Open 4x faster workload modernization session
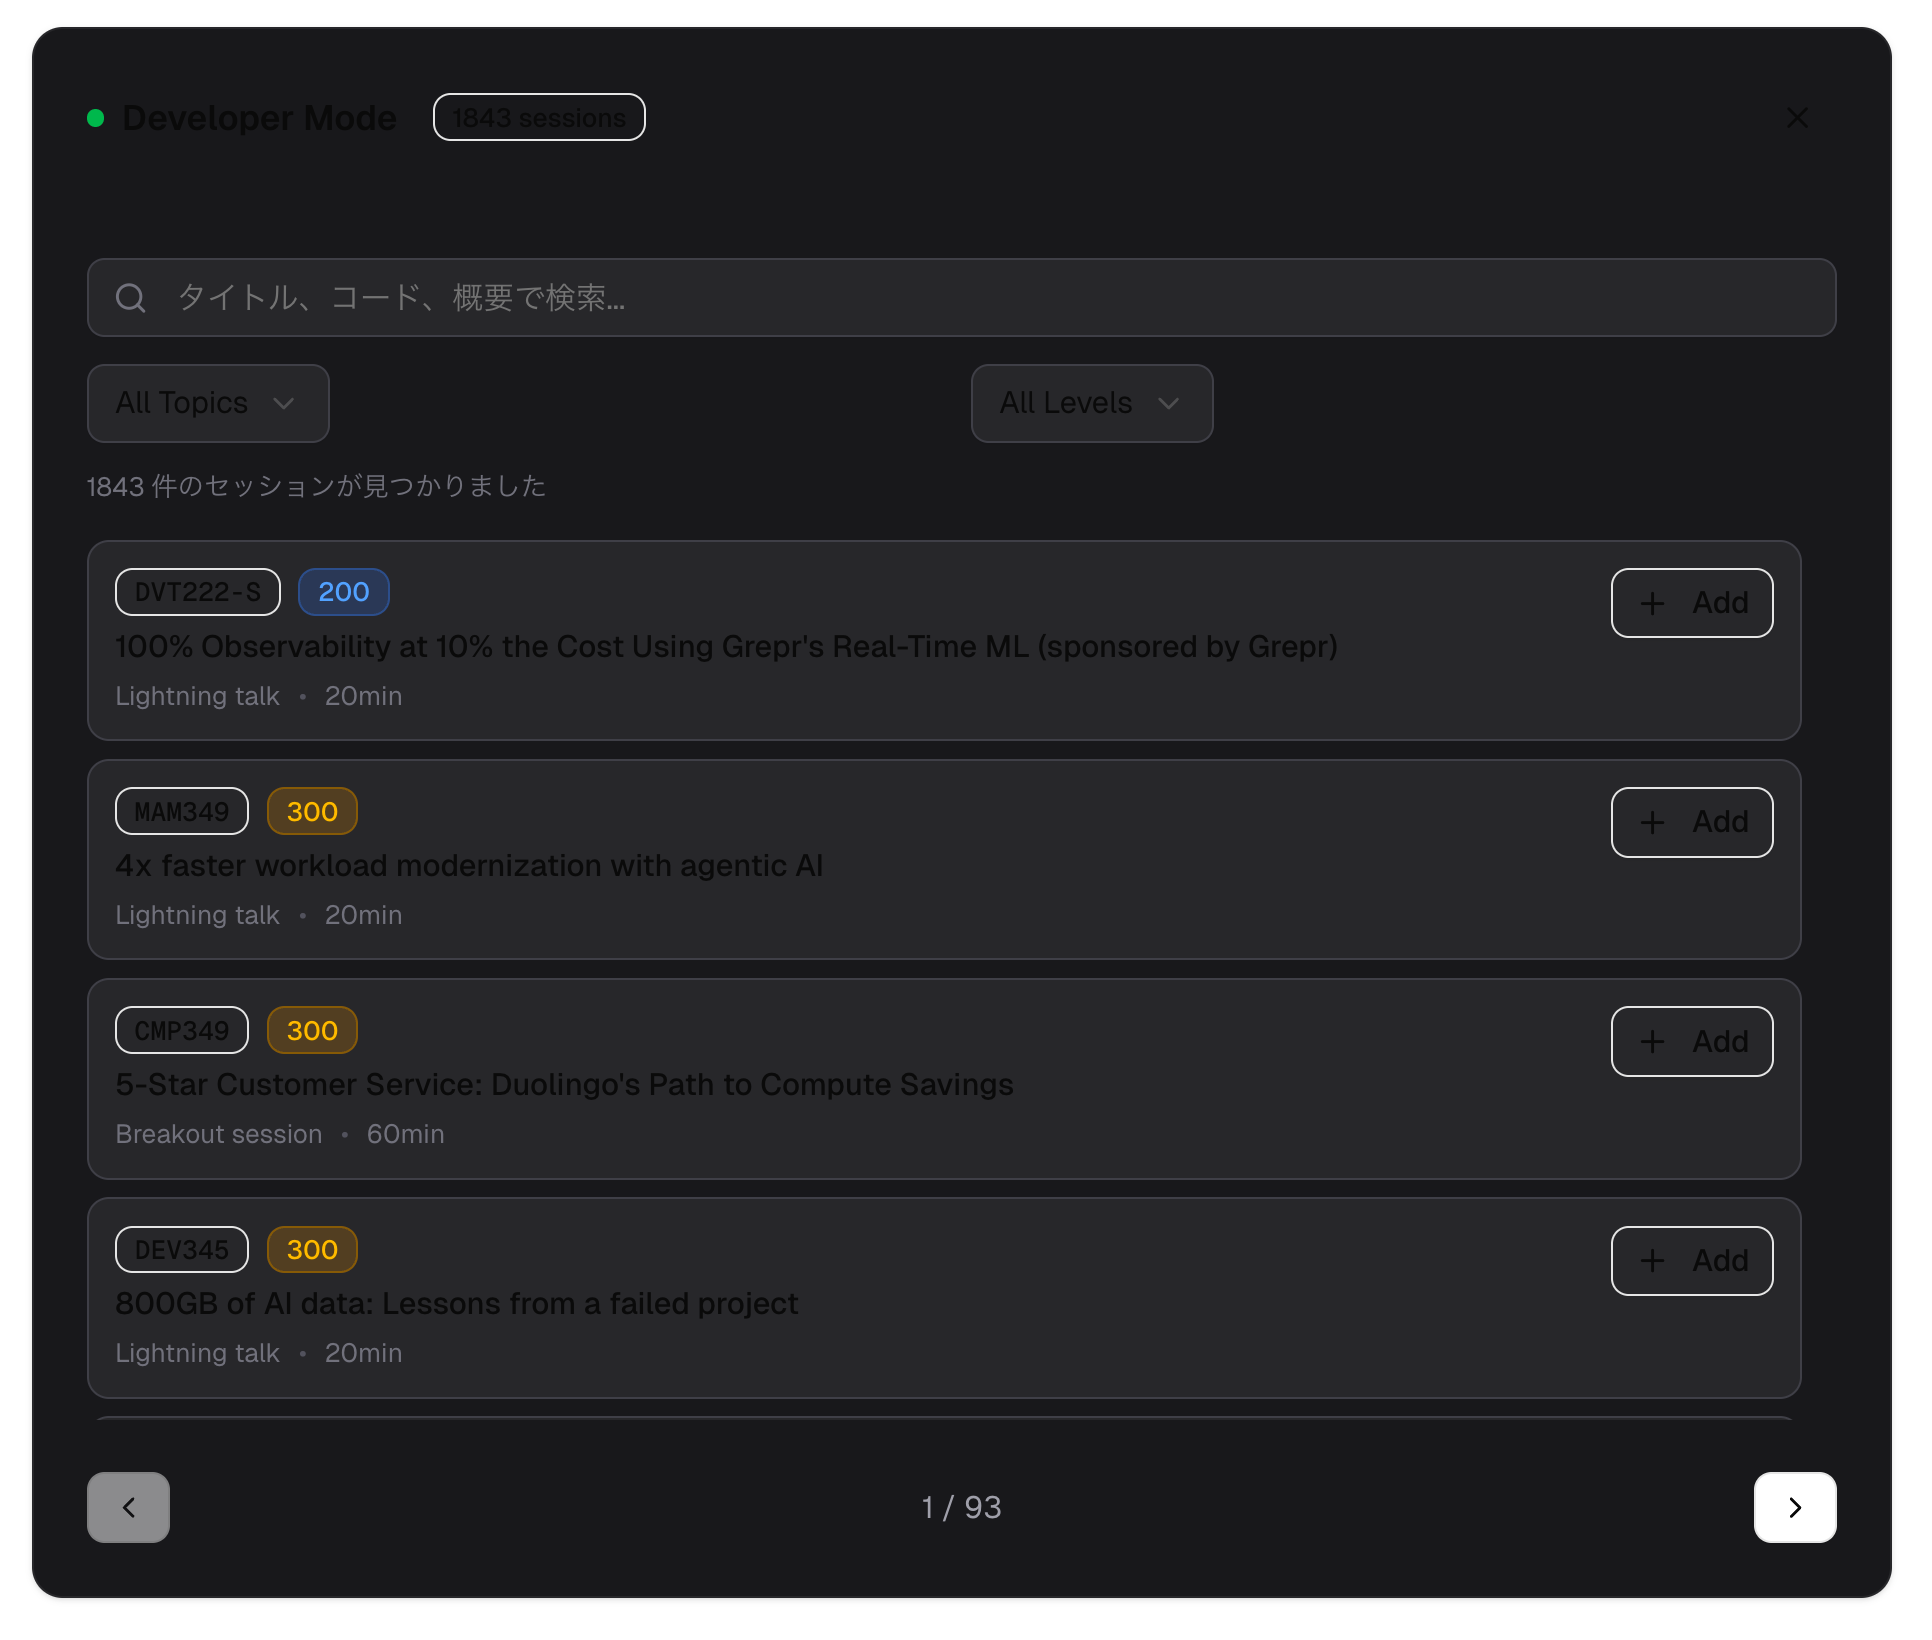The width and height of the screenshot is (1932, 1640). (469, 866)
